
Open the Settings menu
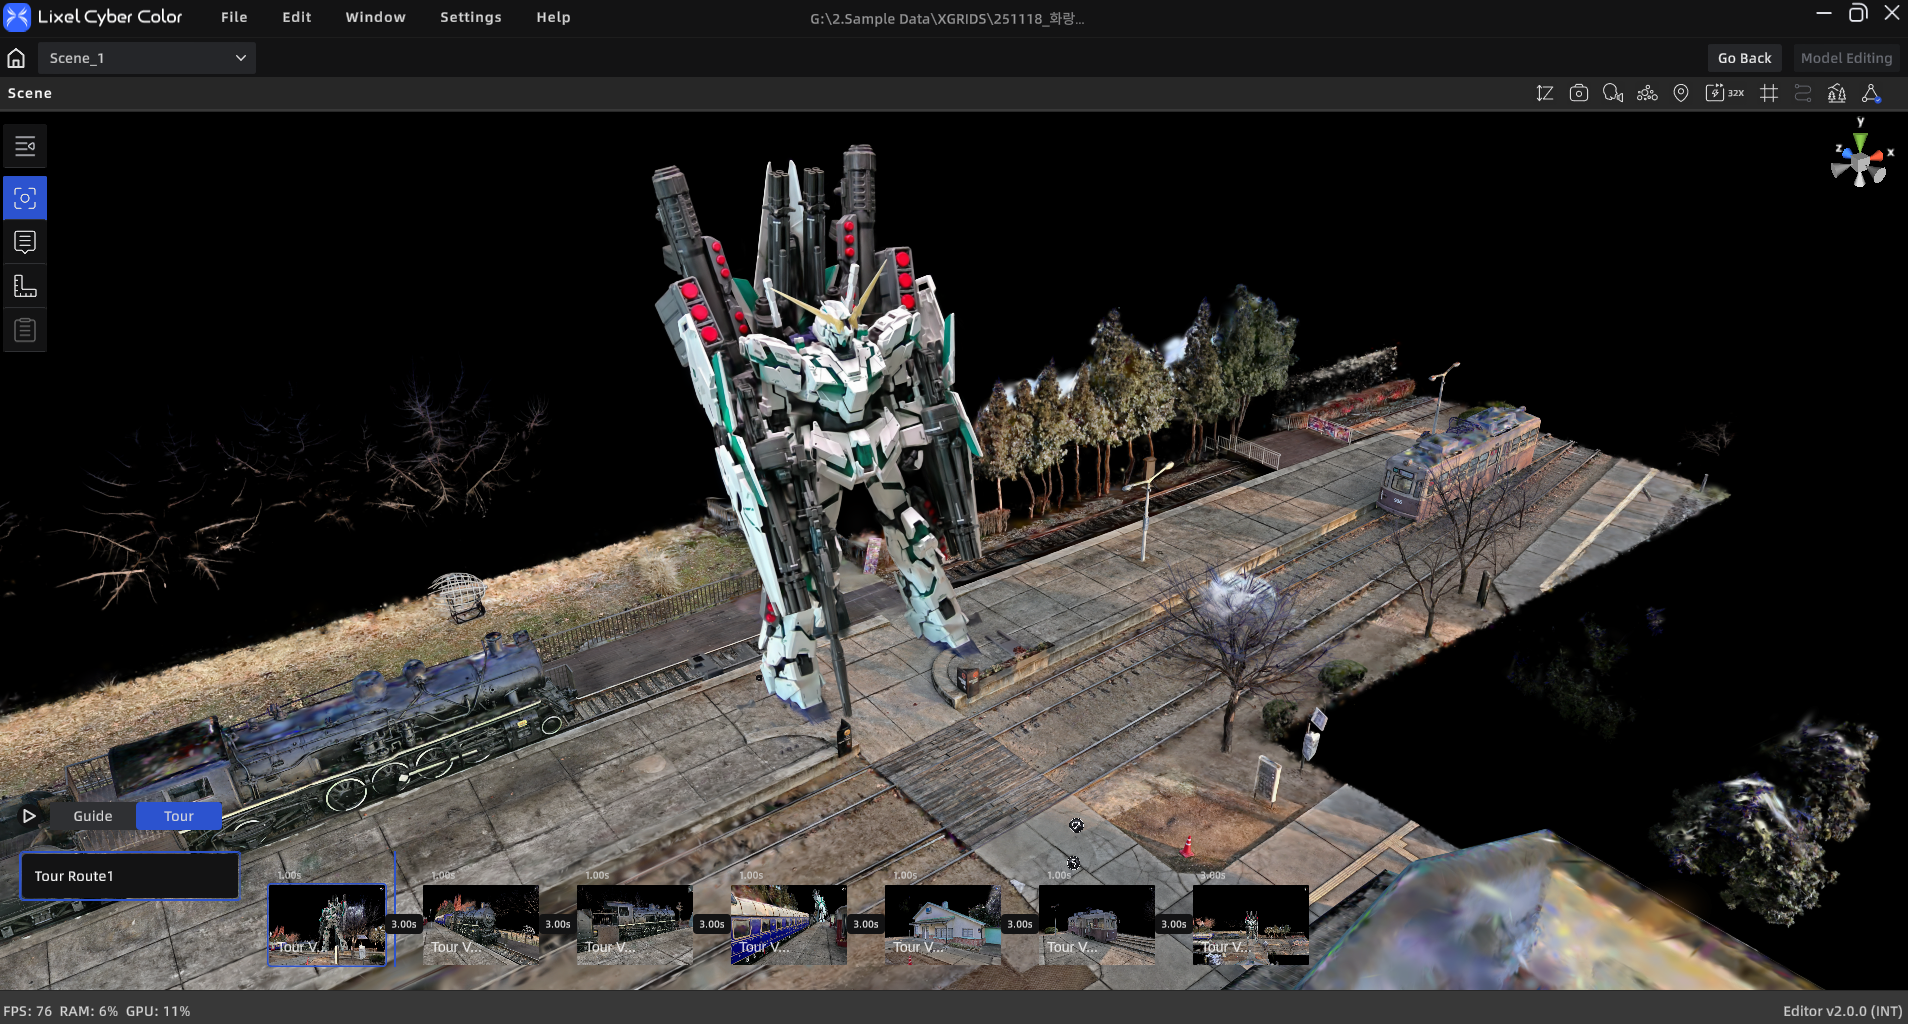click(471, 17)
